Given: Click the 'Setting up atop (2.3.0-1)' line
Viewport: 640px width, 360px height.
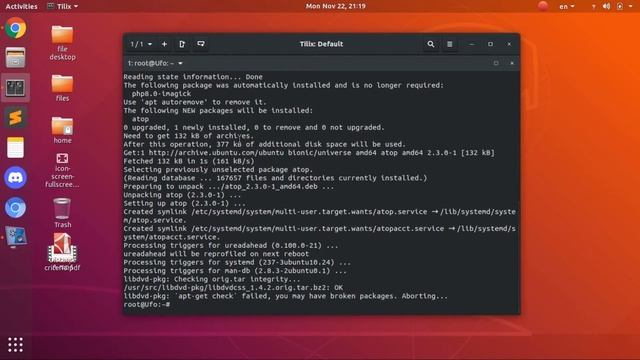Looking at the screenshot, I should click(x=184, y=203).
